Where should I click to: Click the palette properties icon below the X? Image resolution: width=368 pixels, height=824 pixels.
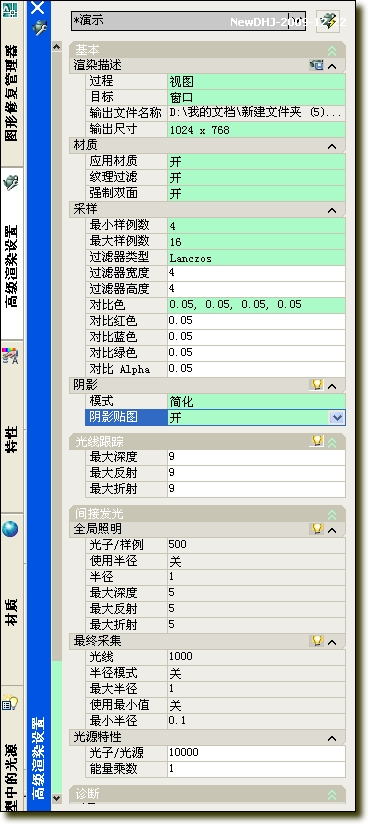(39, 28)
